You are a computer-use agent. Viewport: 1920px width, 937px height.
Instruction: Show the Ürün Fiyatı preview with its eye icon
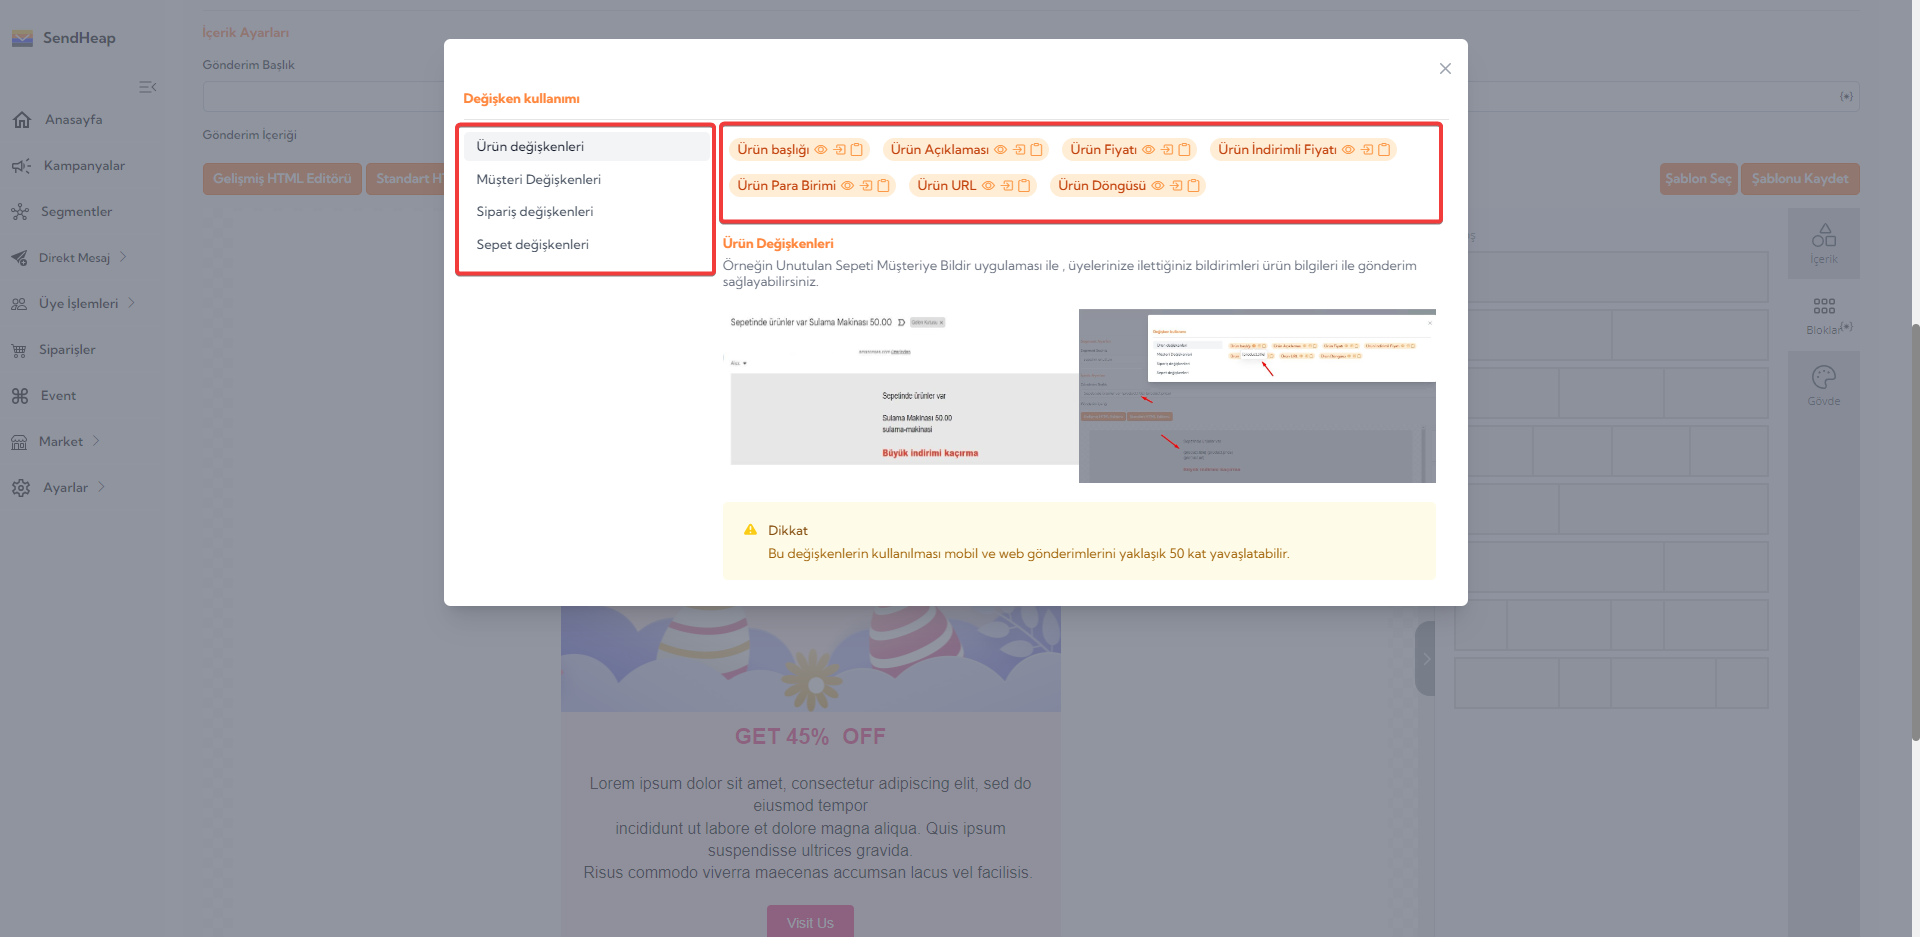tap(1149, 150)
